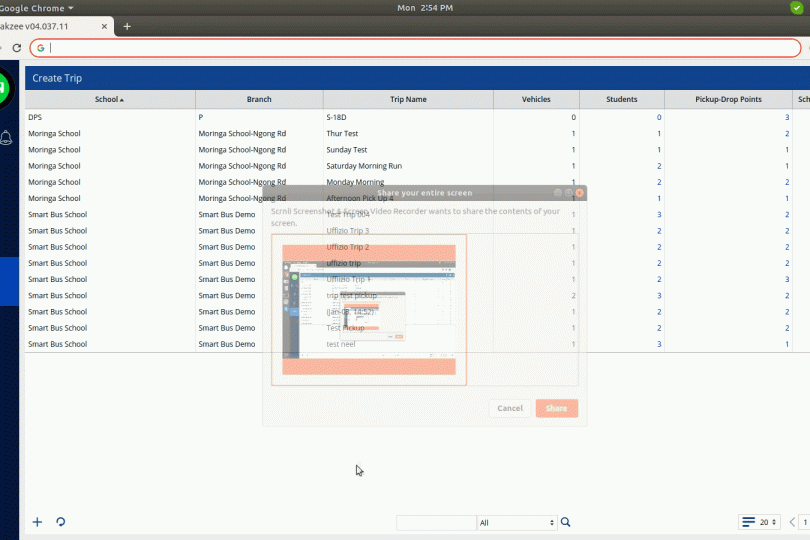The width and height of the screenshot is (810, 540).
Task: Select the entire screen preview thumbnail
Action: click(369, 309)
